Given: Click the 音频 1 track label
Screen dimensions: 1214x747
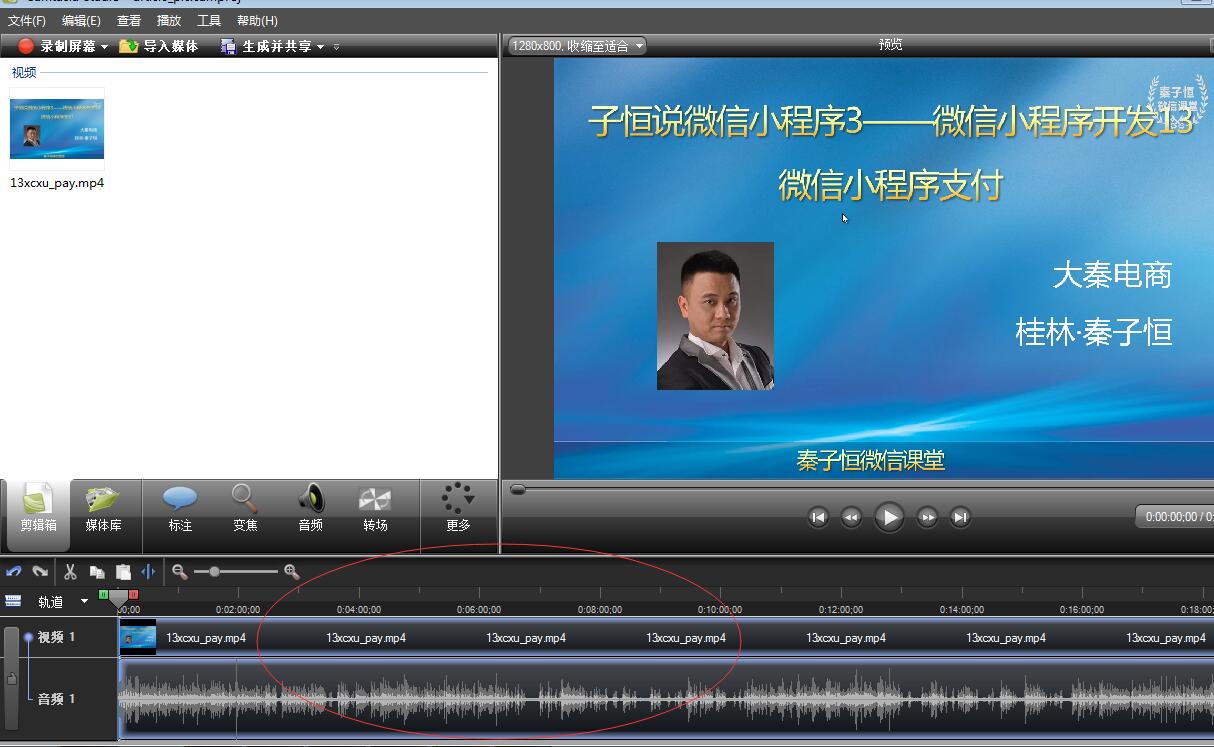Looking at the screenshot, I should (x=57, y=699).
